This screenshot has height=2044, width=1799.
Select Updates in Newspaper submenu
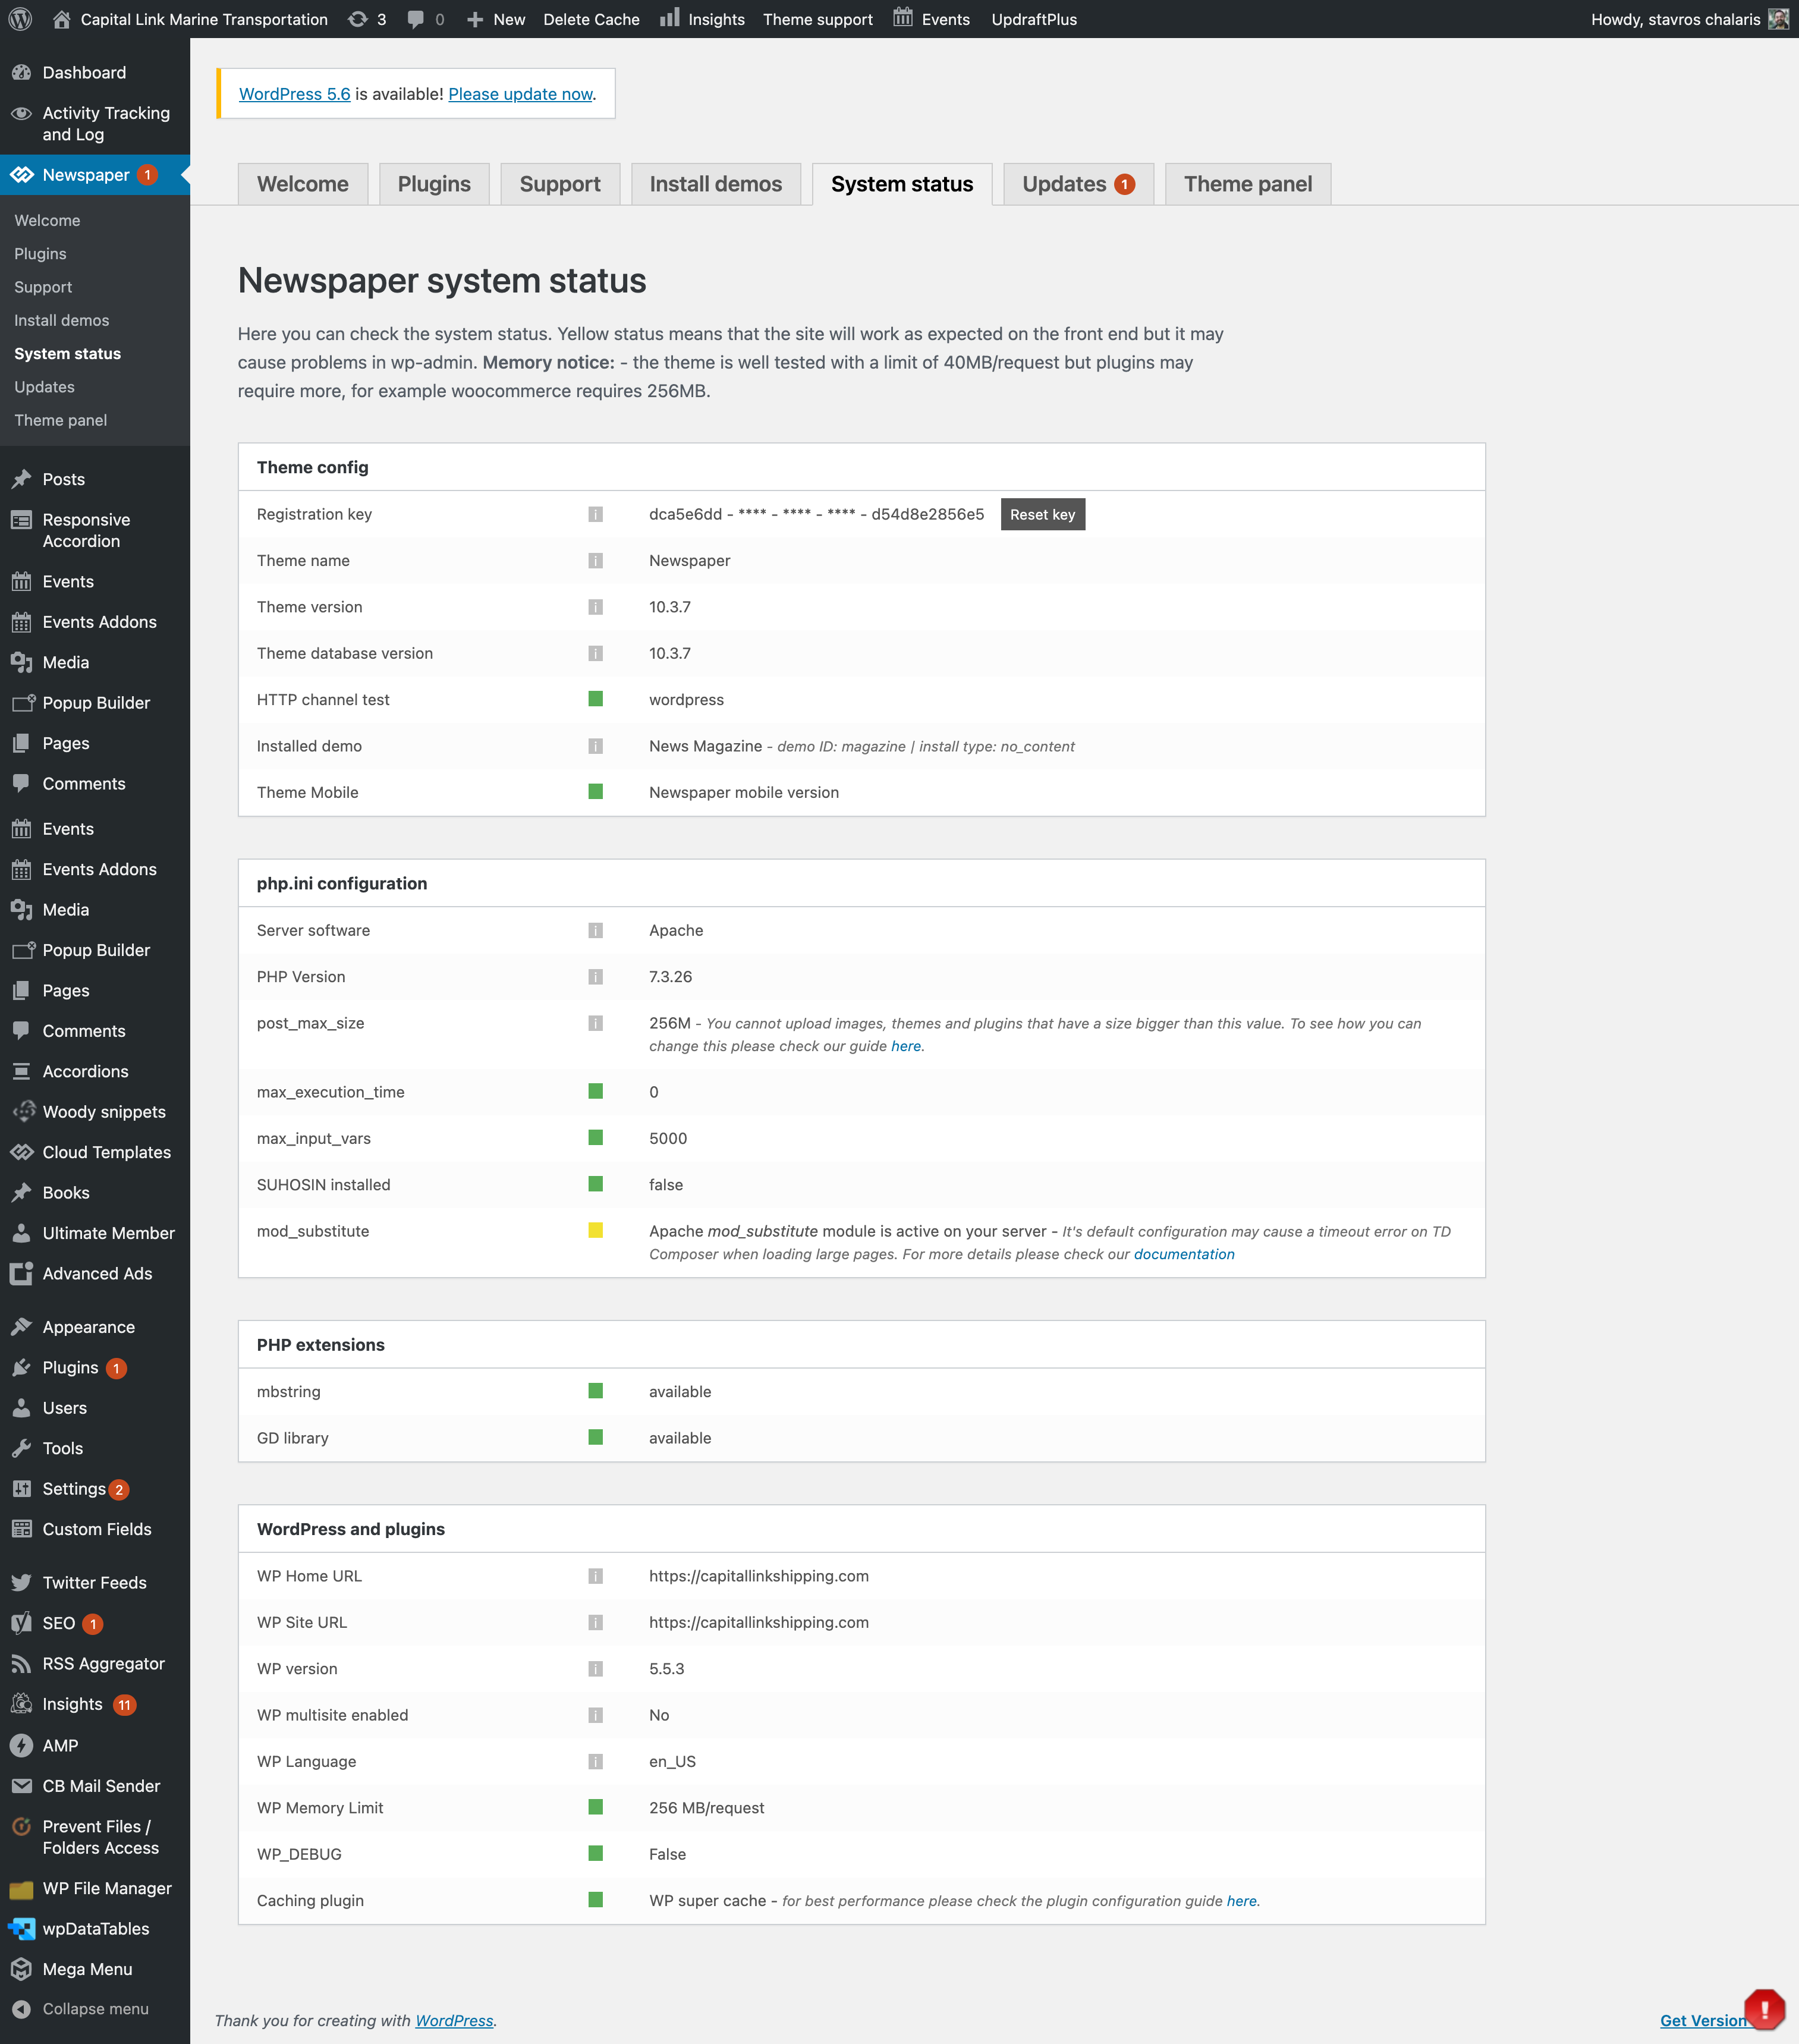44,387
